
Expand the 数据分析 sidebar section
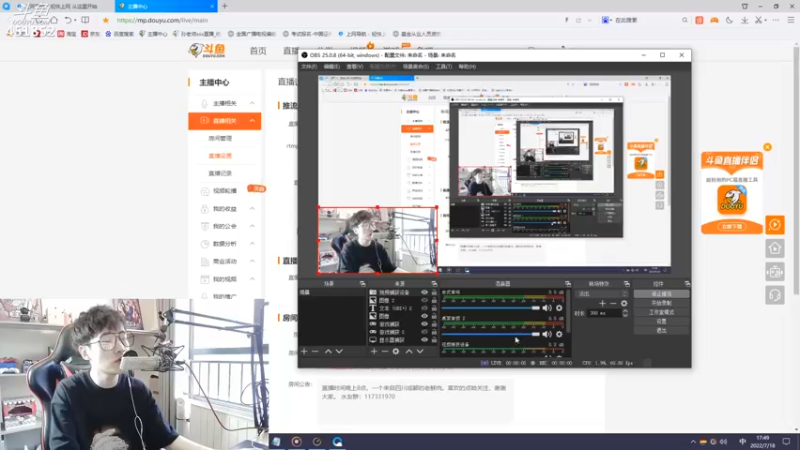click(x=252, y=244)
